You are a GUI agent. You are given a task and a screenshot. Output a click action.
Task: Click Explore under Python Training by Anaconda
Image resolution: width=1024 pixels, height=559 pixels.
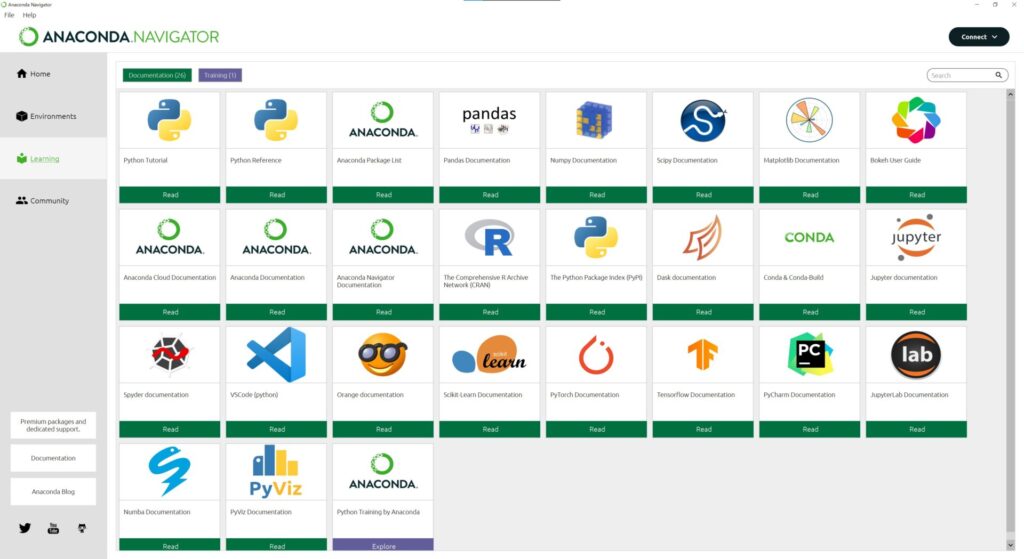click(383, 545)
